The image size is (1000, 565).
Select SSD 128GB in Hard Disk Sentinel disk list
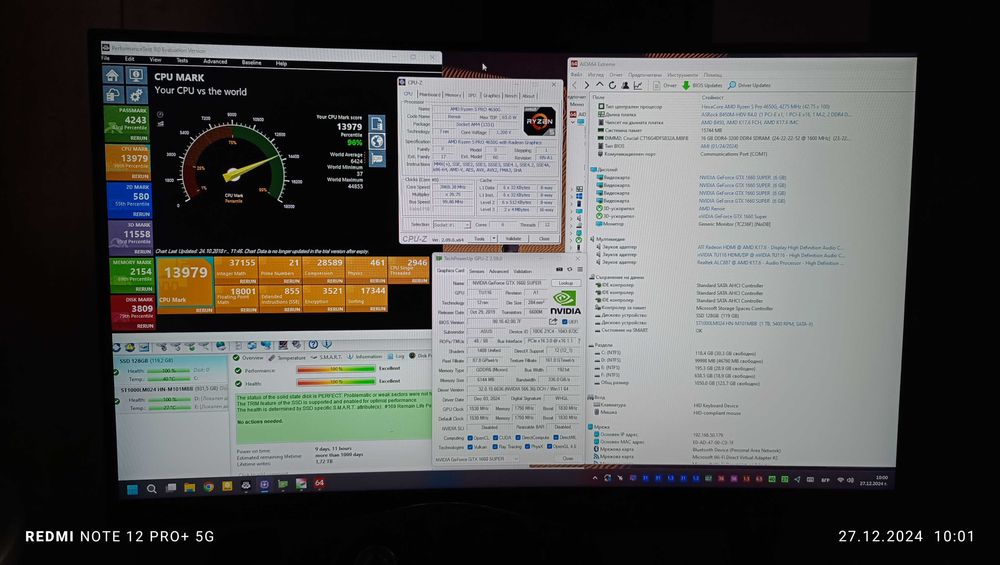click(170, 371)
